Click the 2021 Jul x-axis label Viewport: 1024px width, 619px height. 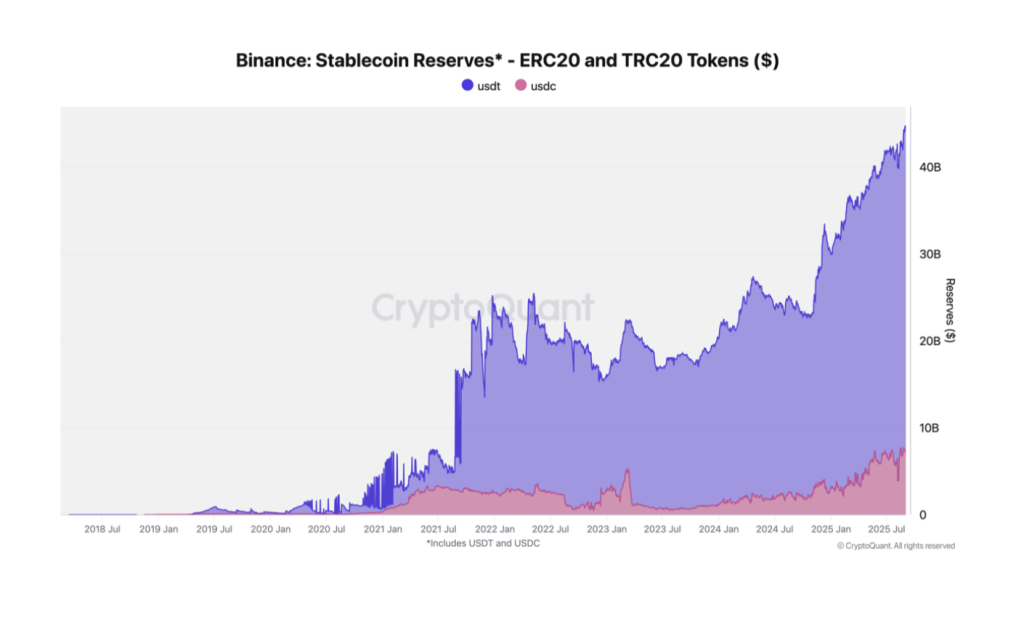coord(439,529)
